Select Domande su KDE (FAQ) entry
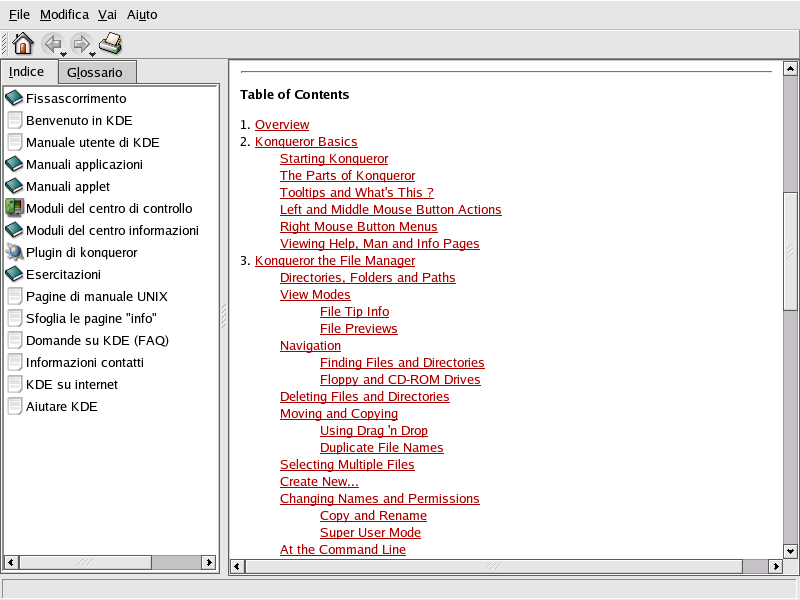The image size is (800, 600). [x=97, y=341]
